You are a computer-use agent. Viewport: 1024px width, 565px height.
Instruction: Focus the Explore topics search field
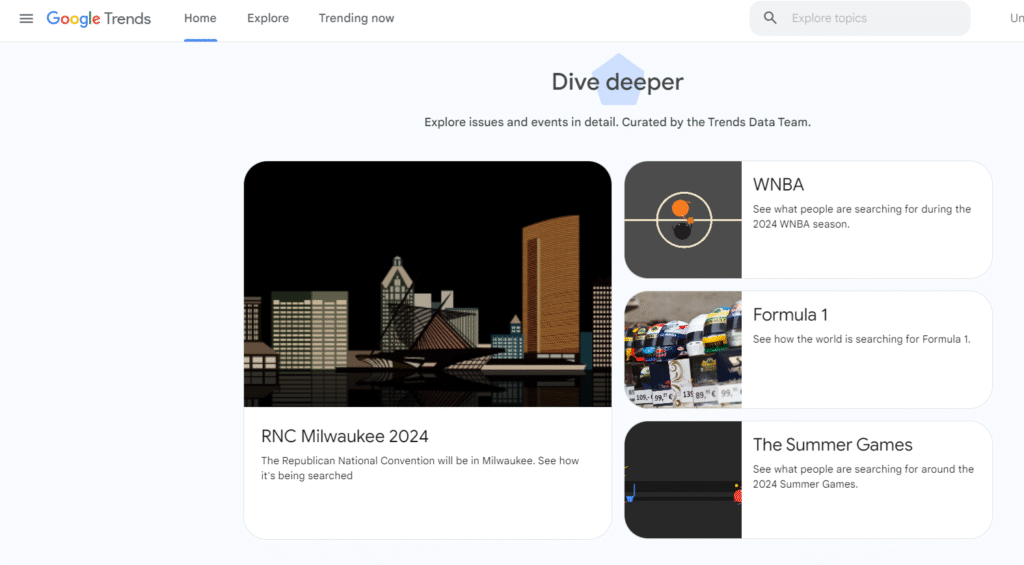[870, 18]
